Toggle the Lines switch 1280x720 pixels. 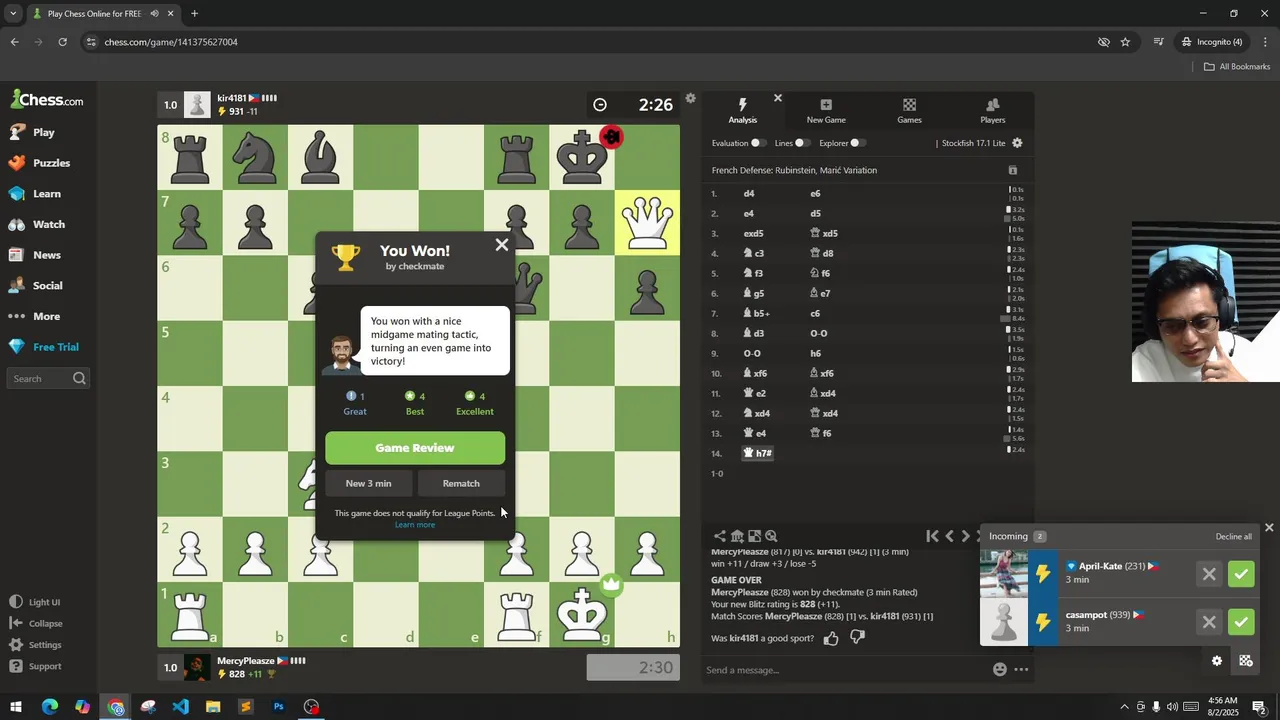pyautogui.click(x=802, y=143)
